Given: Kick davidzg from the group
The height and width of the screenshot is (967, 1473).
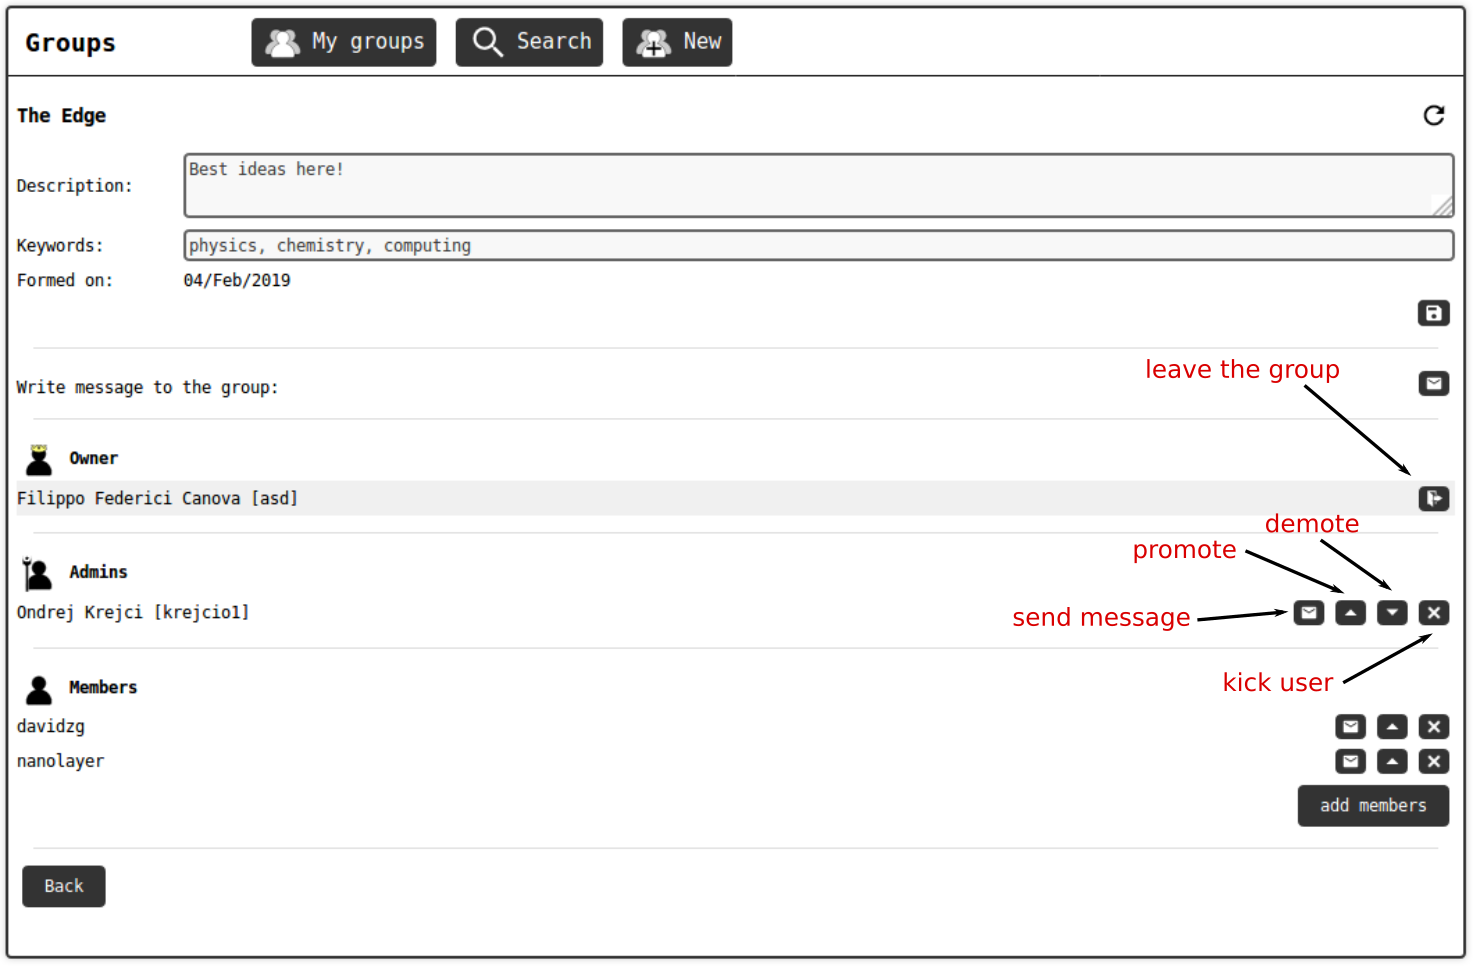Looking at the screenshot, I should tap(1433, 727).
